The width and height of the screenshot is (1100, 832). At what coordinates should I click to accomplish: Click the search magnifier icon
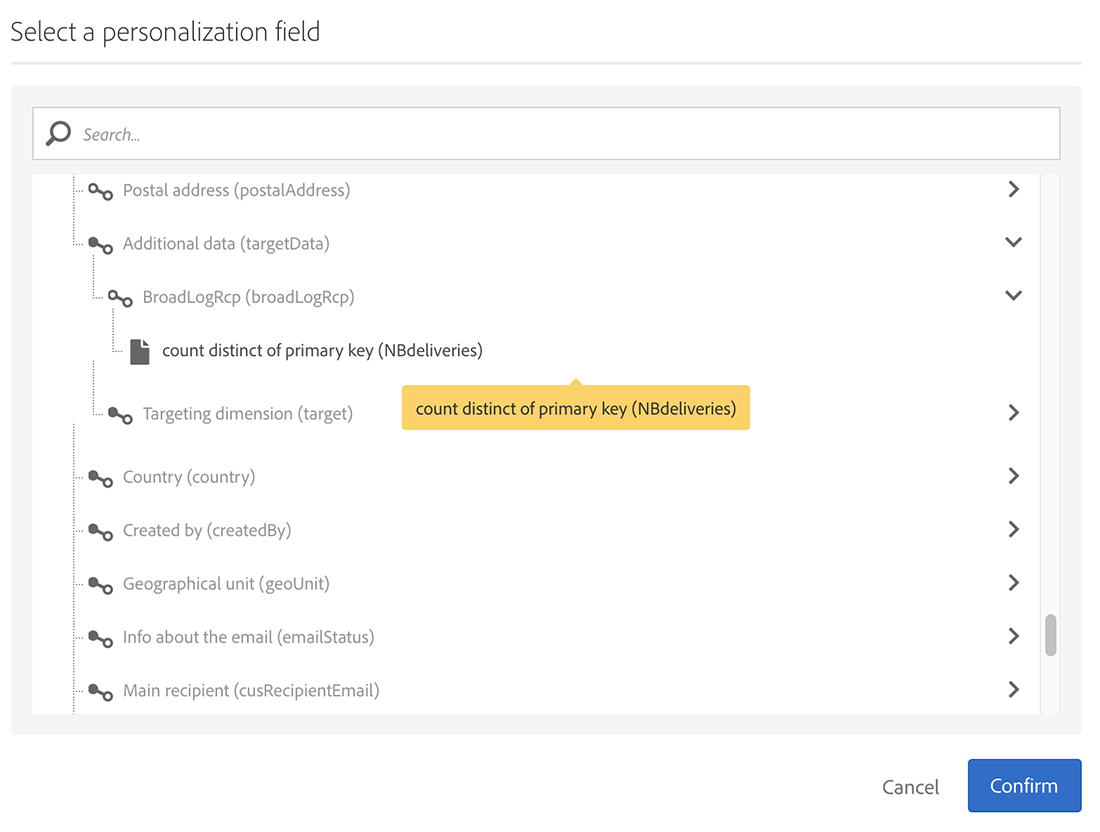point(59,133)
